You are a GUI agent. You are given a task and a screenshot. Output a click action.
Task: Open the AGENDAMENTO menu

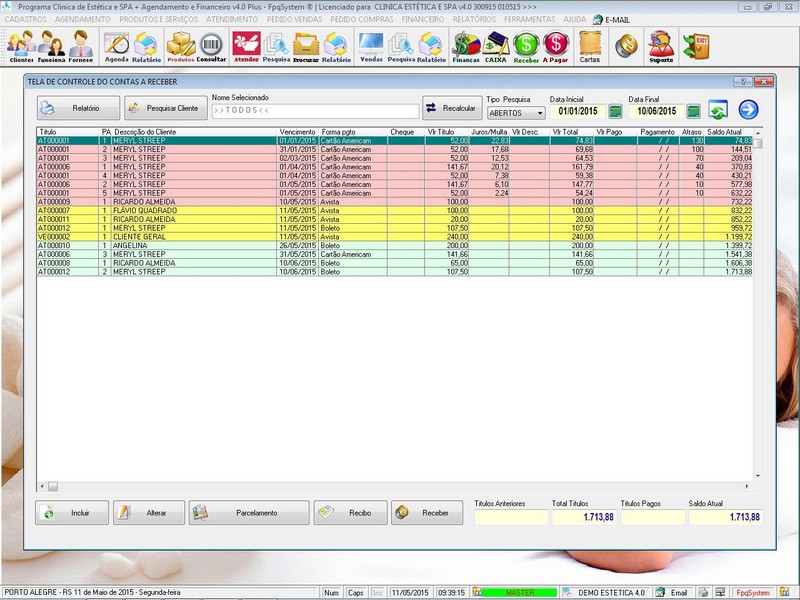pos(83,19)
